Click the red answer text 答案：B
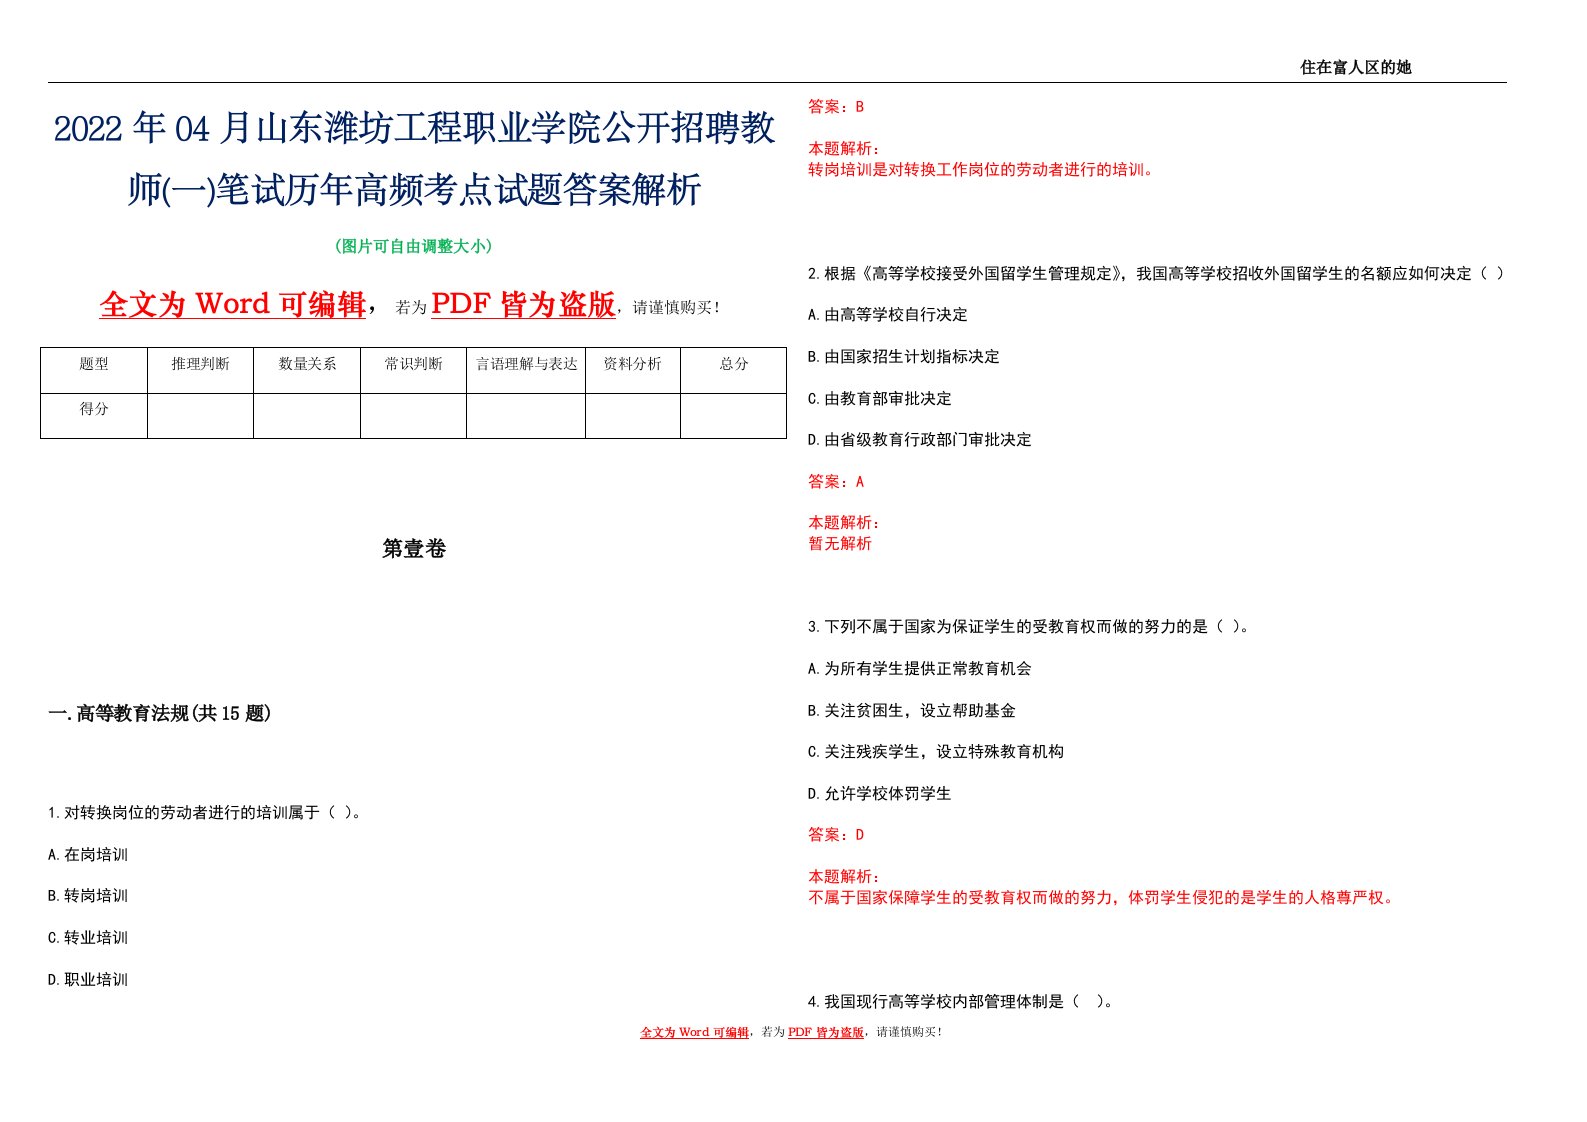The width and height of the screenshot is (1587, 1122). [x=836, y=107]
